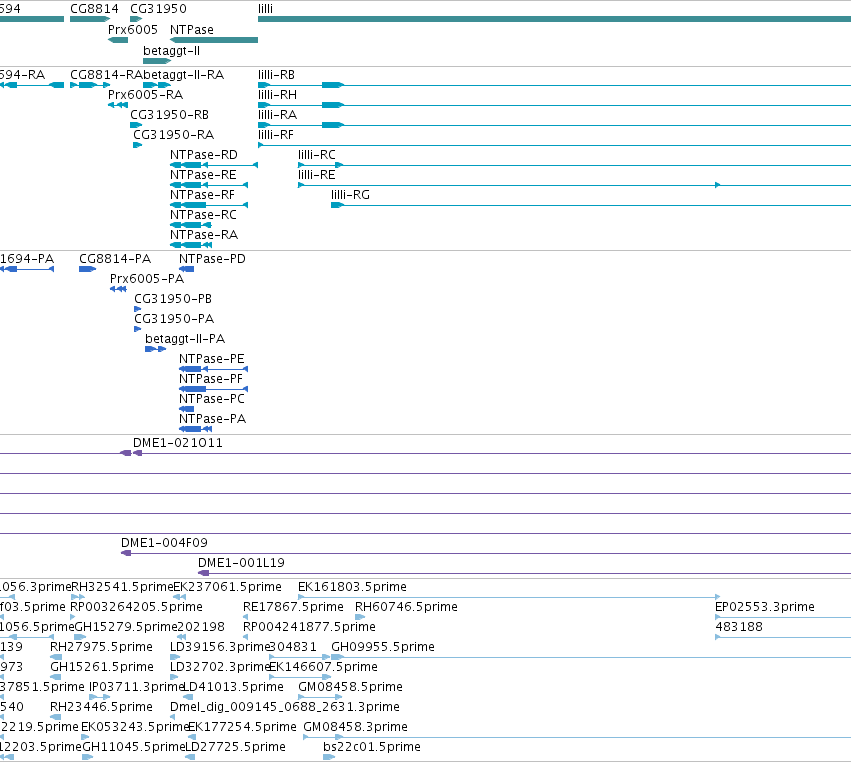Select the GH09955.5prime EST label
851x762 pixels.
point(383,647)
